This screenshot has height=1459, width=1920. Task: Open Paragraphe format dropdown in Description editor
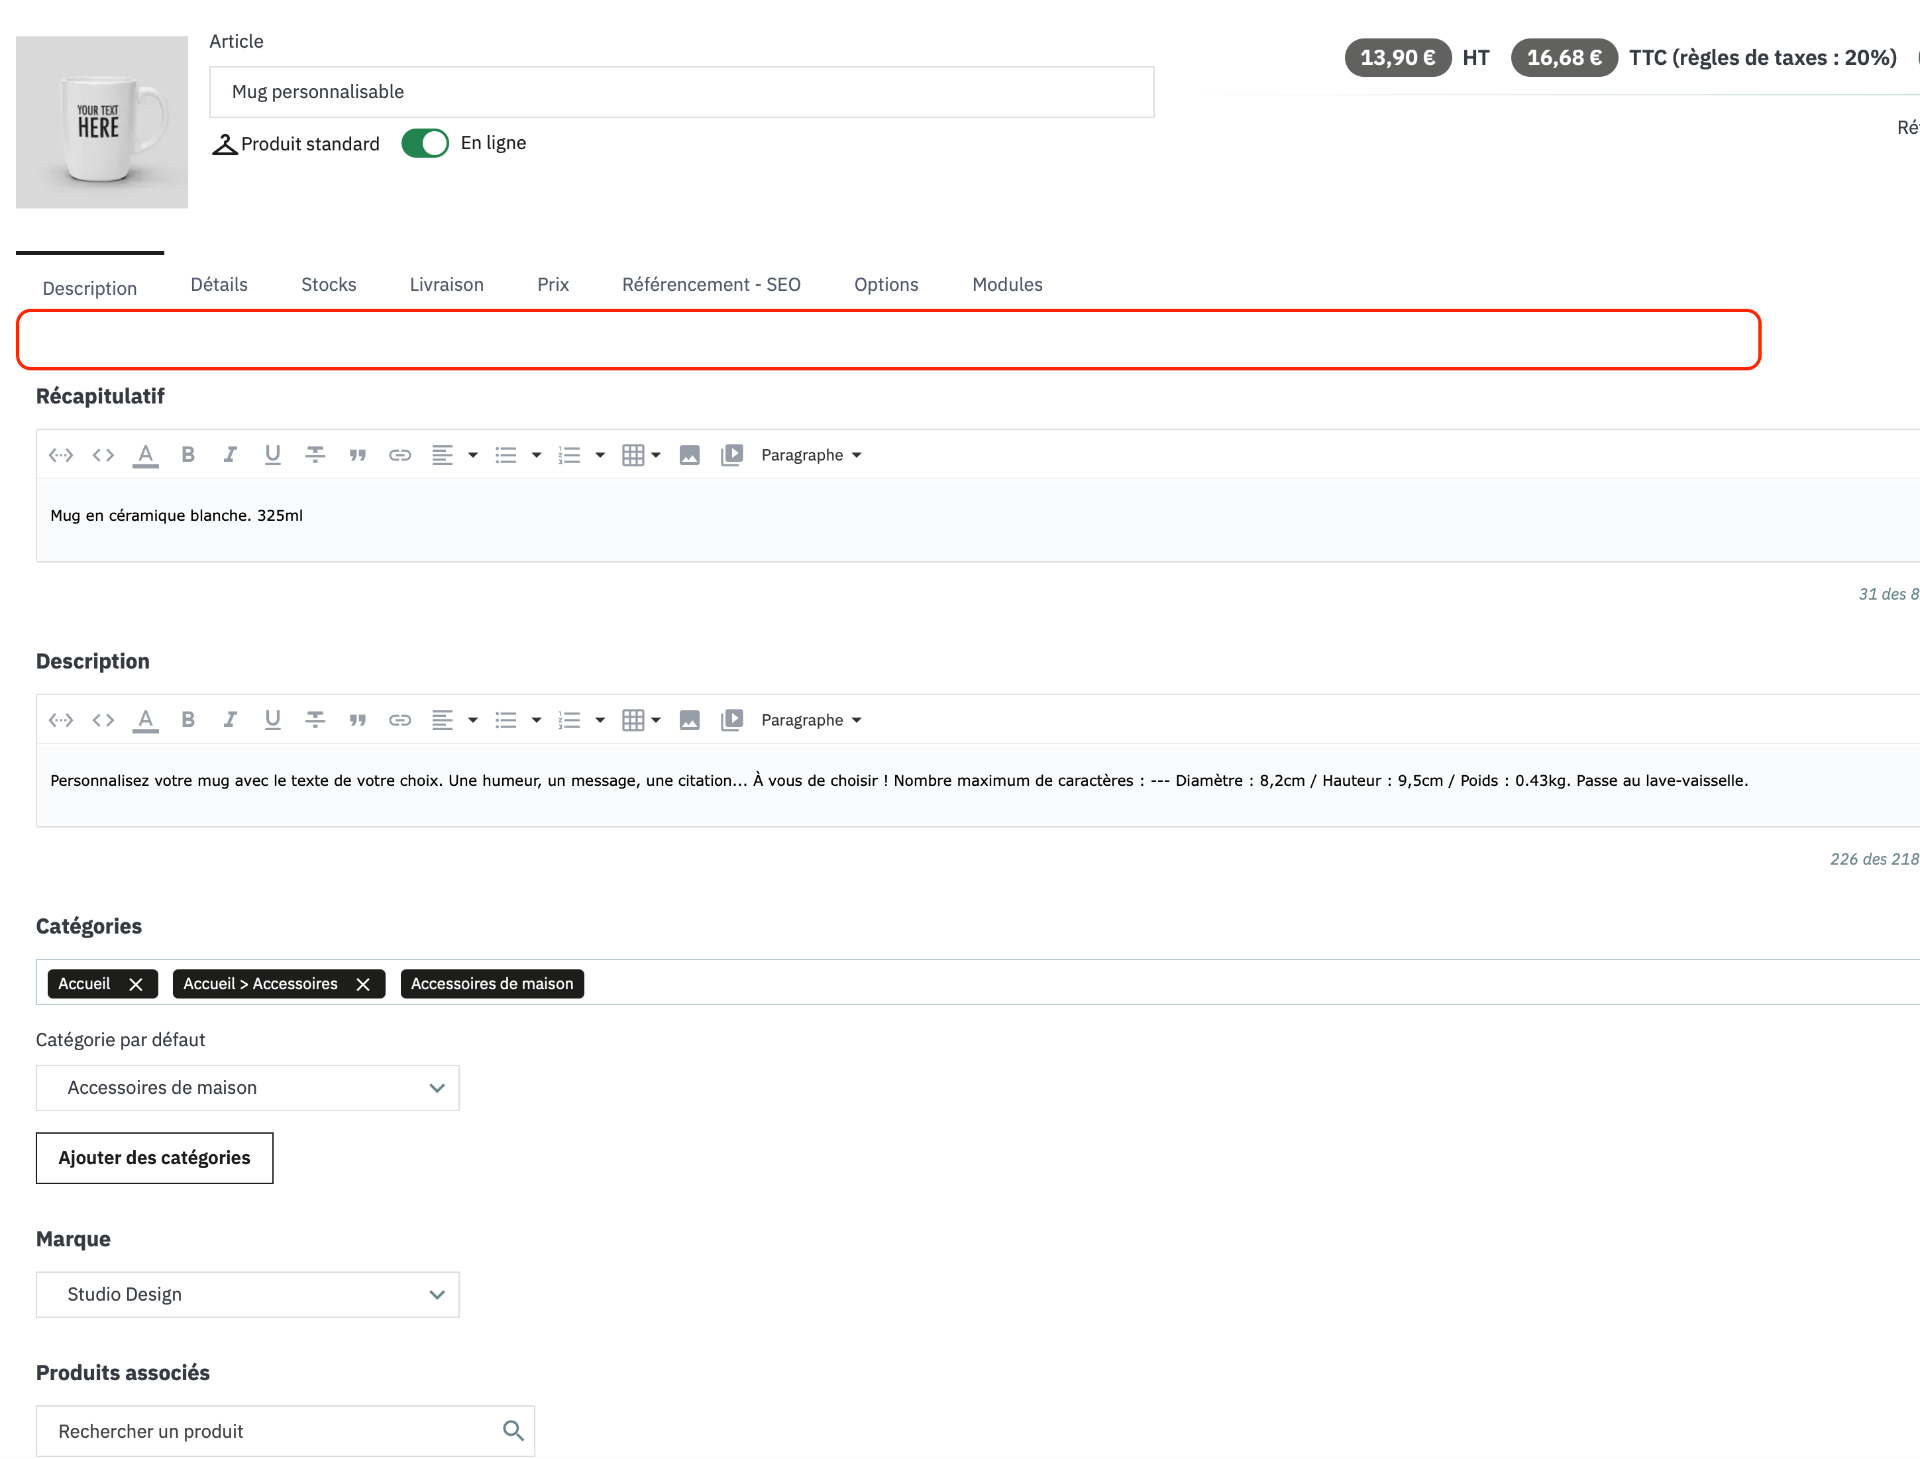pos(811,720)
